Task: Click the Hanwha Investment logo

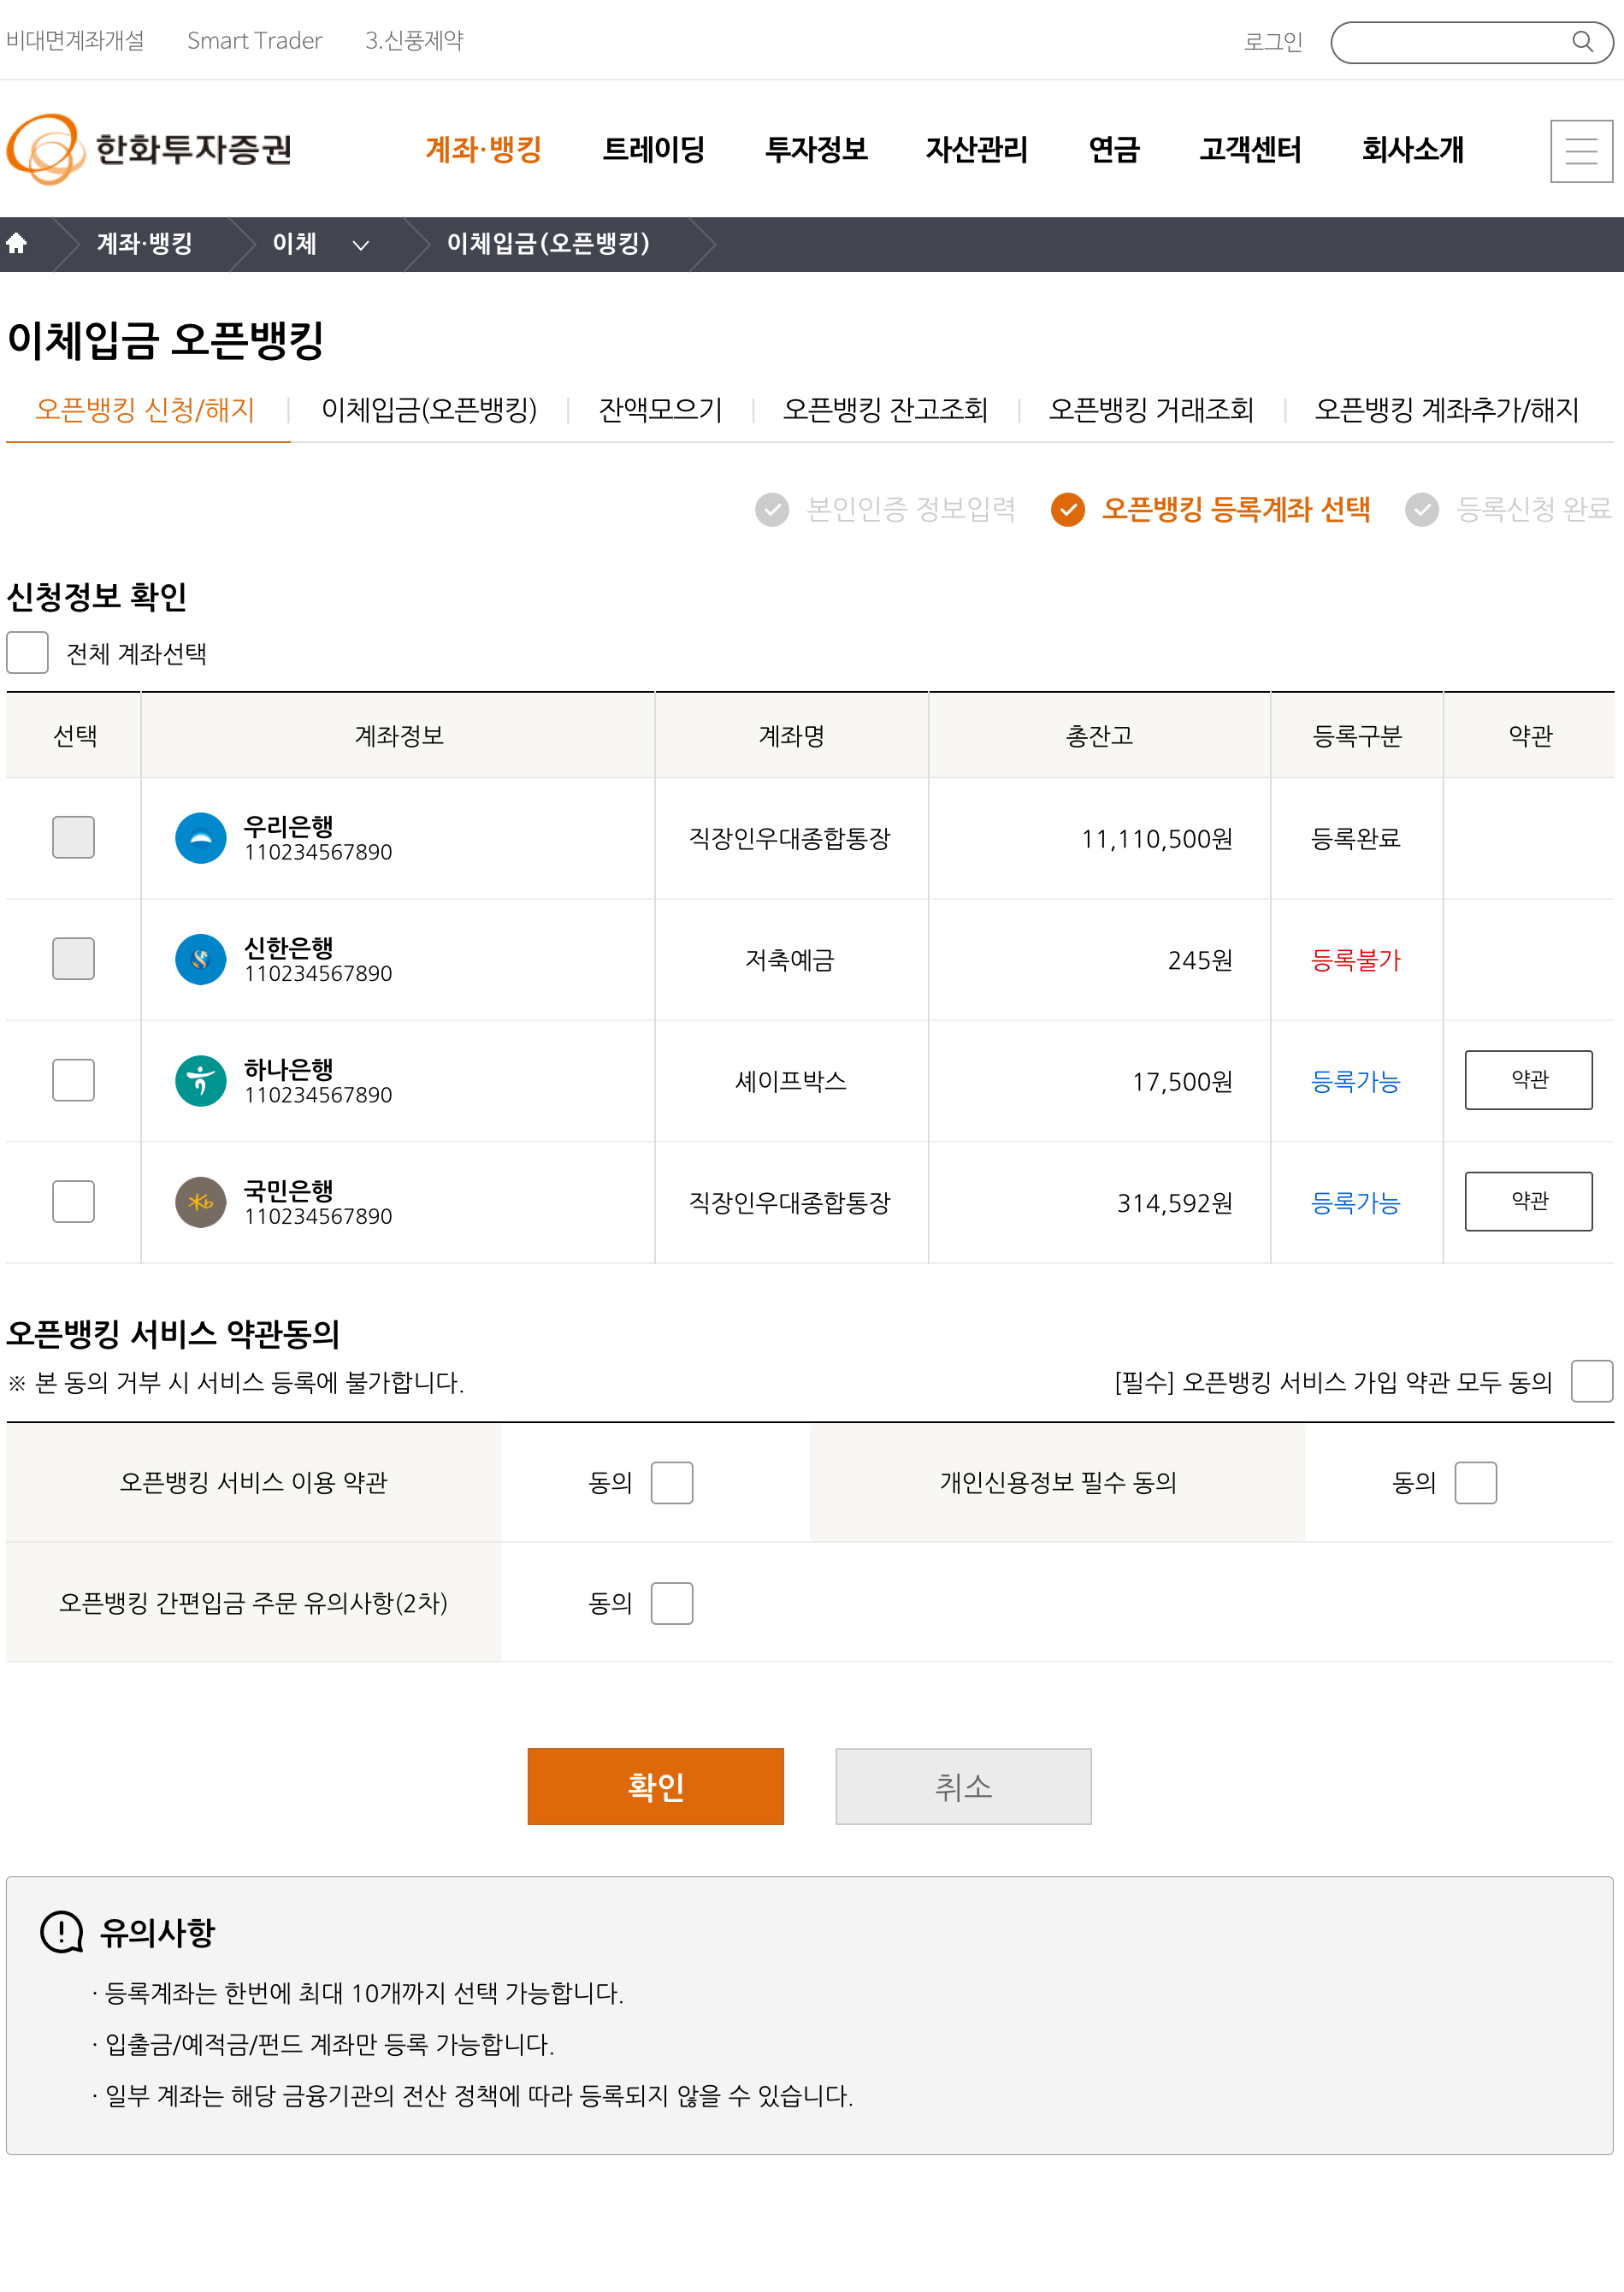Action: 149,149
